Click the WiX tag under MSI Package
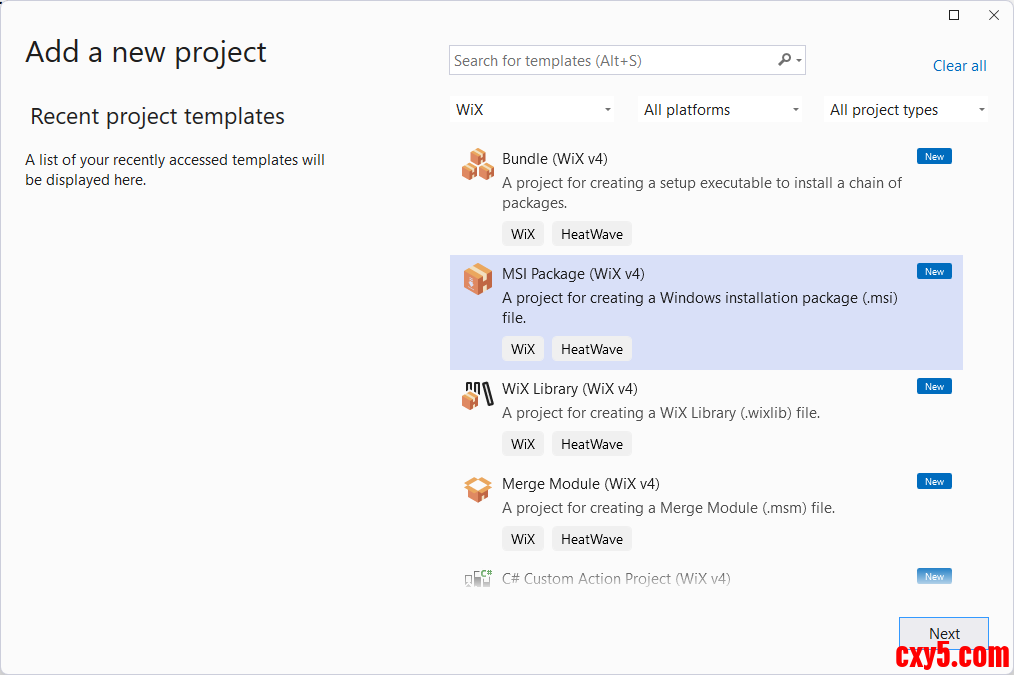This screenshot has width=1014, height=675. tap(523, 349)
